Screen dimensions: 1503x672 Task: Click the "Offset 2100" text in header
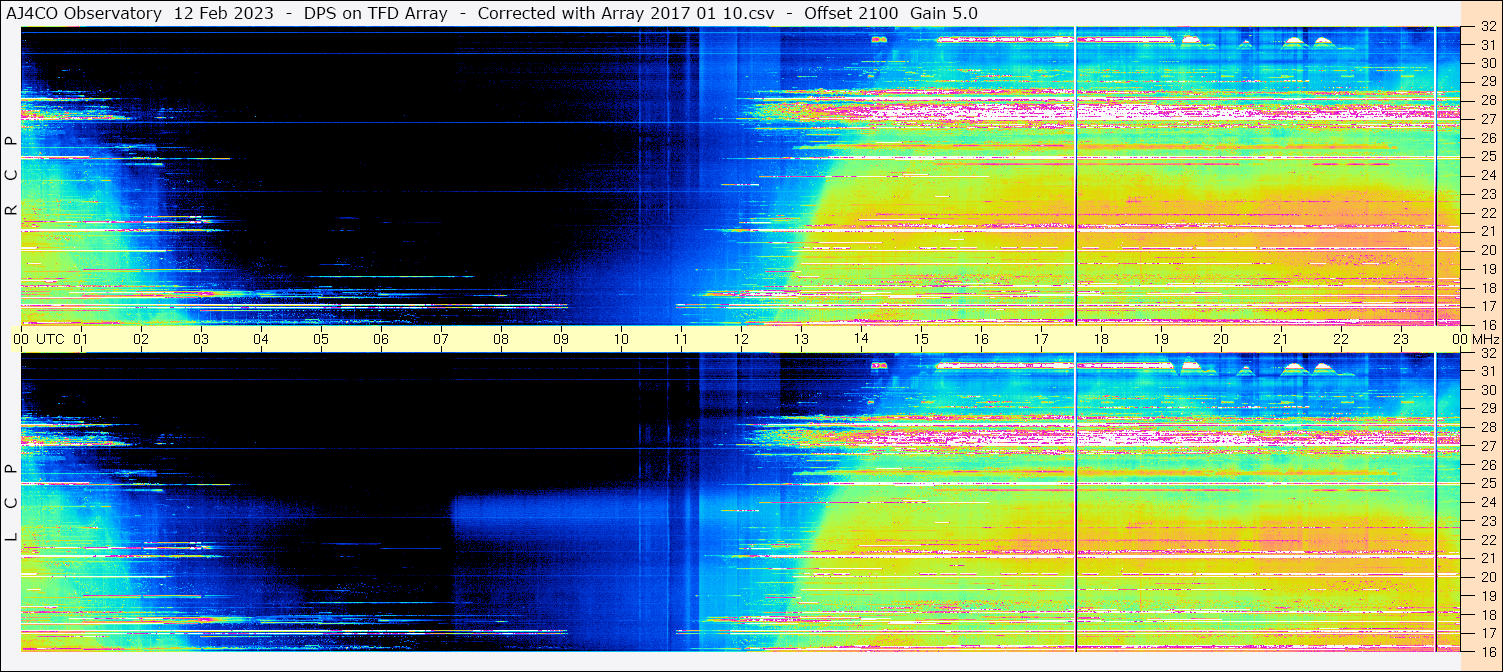pyautogui.click(x=853, y=13)
